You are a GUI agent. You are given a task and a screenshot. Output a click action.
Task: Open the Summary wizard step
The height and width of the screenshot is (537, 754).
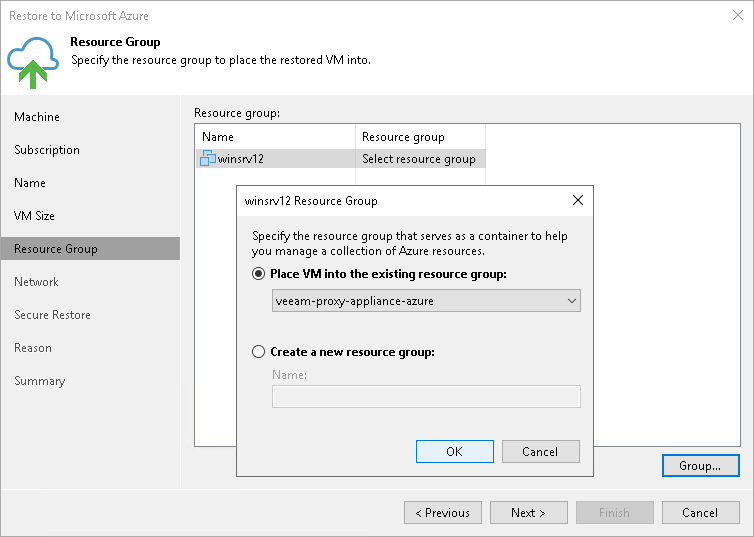click(x=39, y=381)
